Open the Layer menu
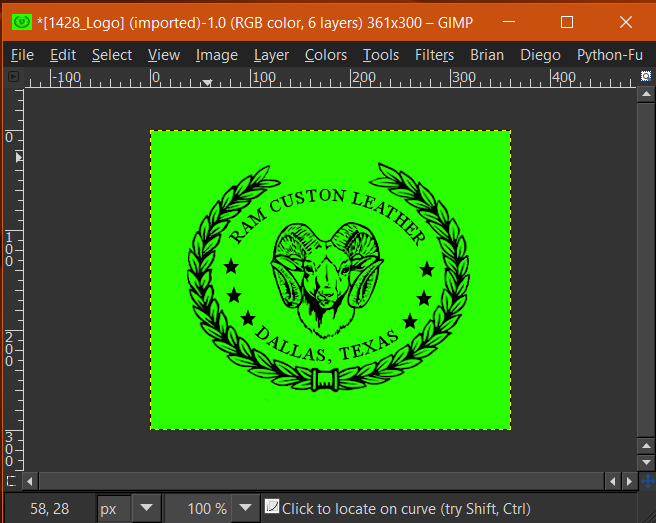The width and height of the screenshot is (656, 523). [271, 55]
